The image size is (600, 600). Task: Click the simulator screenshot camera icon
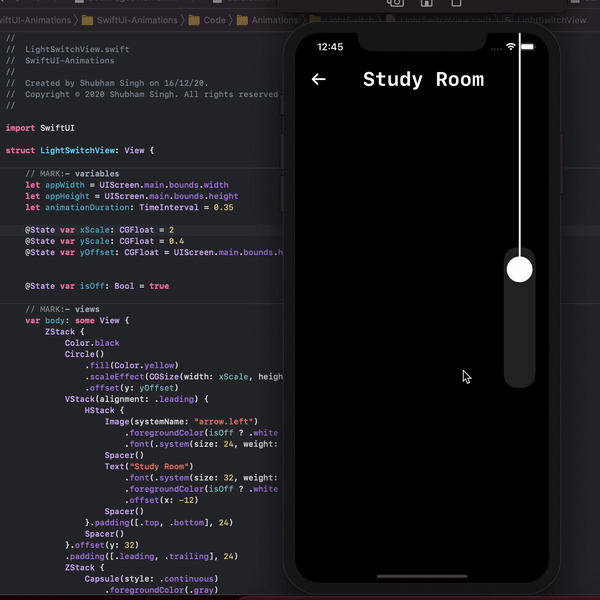395,3
